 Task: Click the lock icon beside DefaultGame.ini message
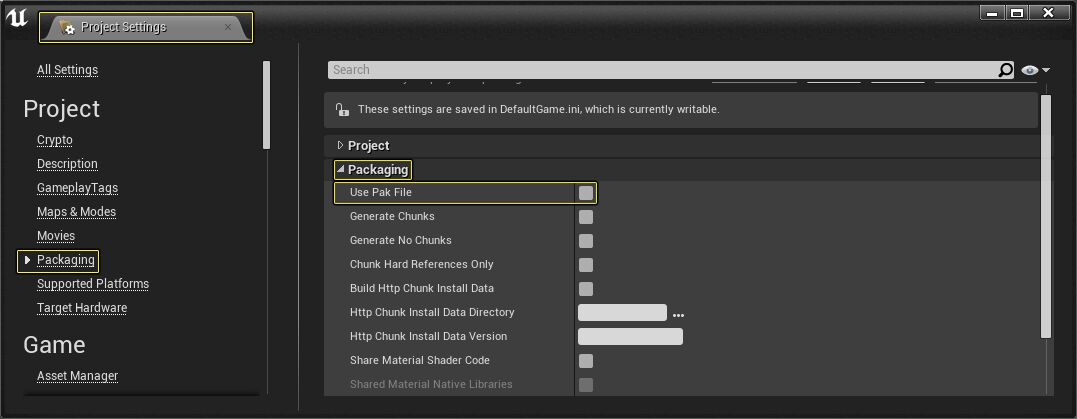(342, 110)
